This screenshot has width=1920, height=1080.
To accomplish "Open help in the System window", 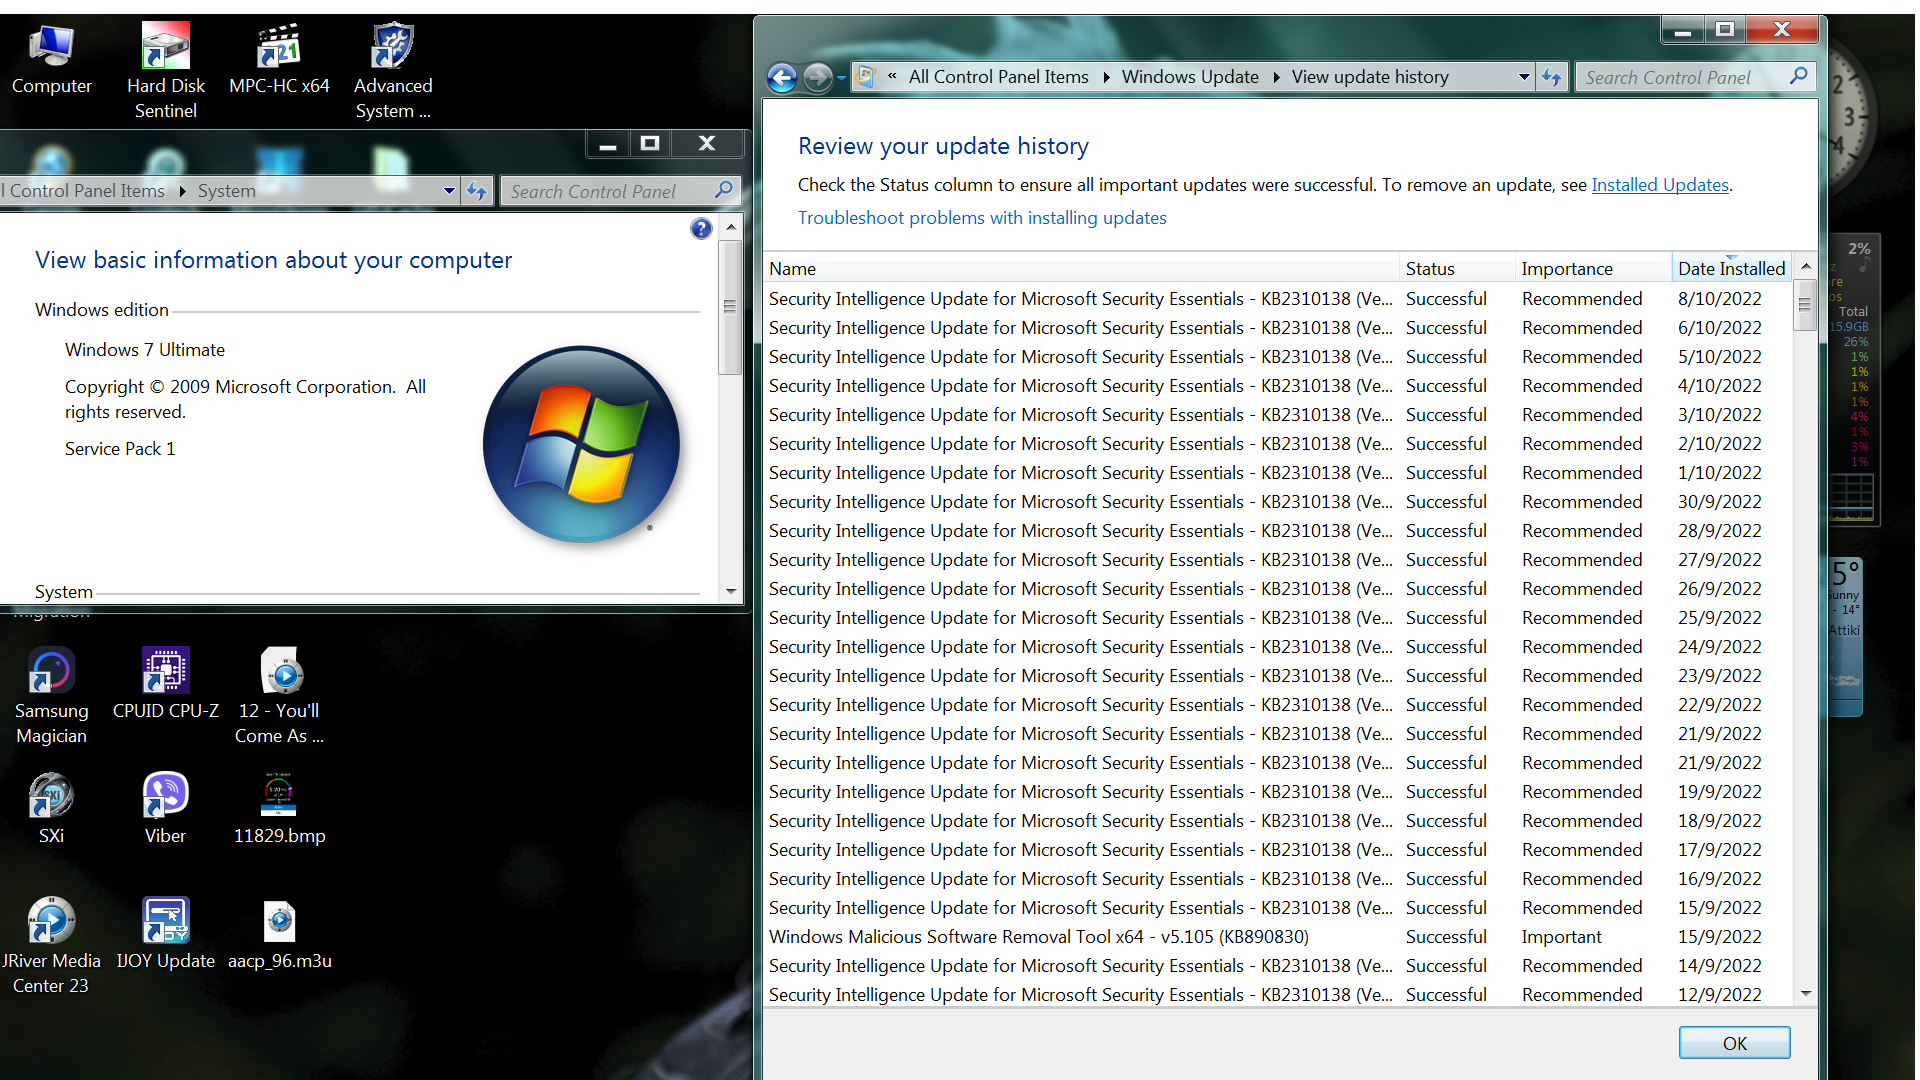I will pyautogui.click(x=701, y=229).
